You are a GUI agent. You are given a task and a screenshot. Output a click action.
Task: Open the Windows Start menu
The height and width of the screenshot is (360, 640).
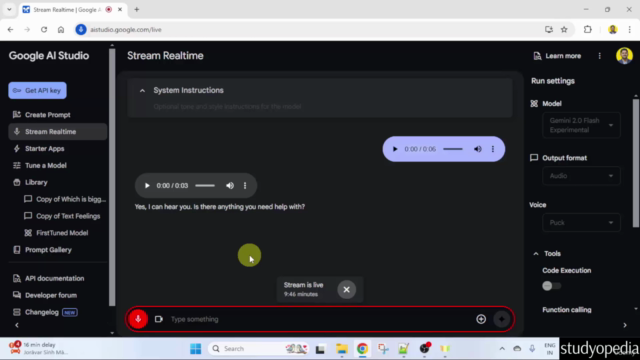(196, 349)
